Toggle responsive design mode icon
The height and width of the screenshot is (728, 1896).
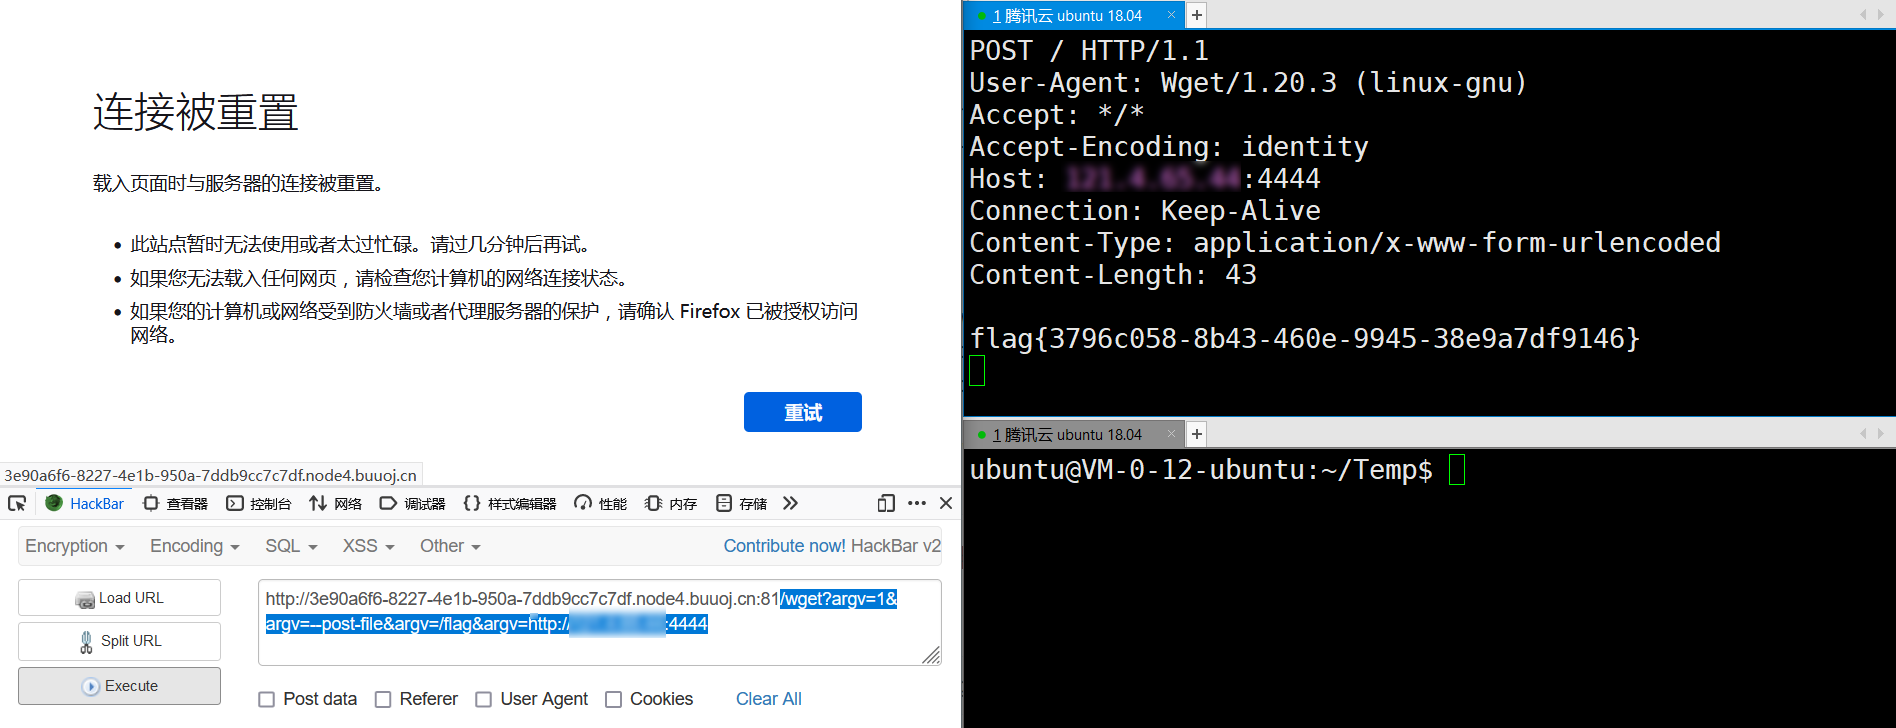click(885, 503)
